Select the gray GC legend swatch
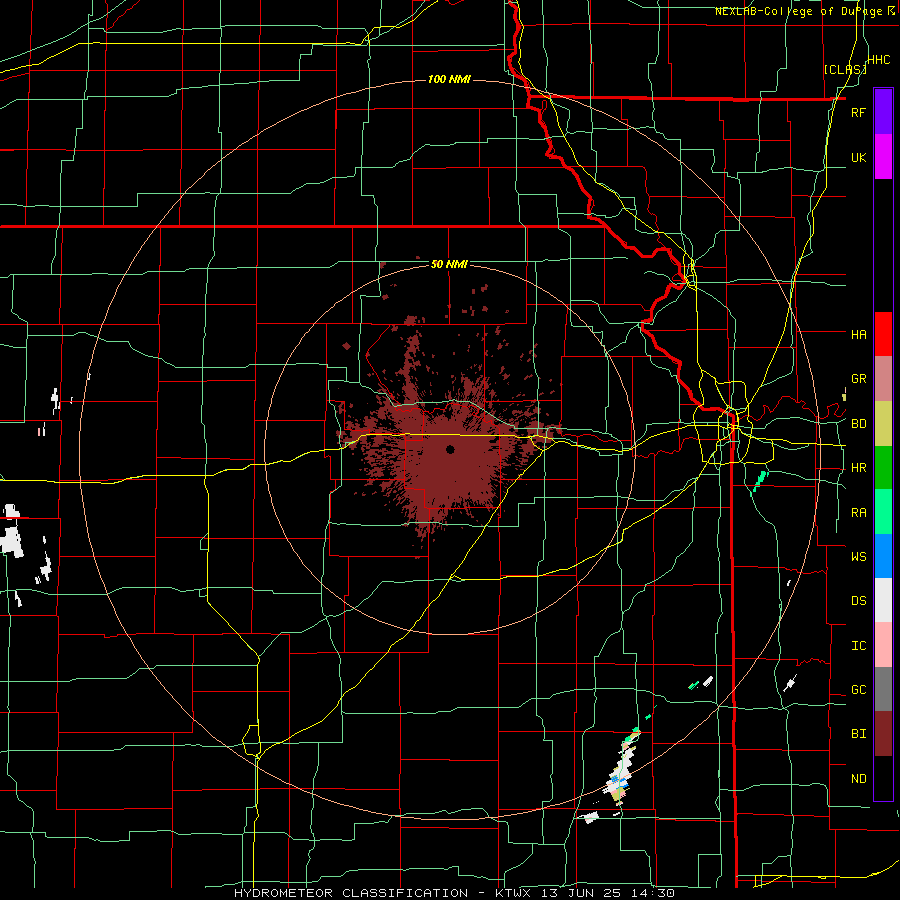Screen dimensions: 900x900 pyautogui.click(x=883, y=689)
